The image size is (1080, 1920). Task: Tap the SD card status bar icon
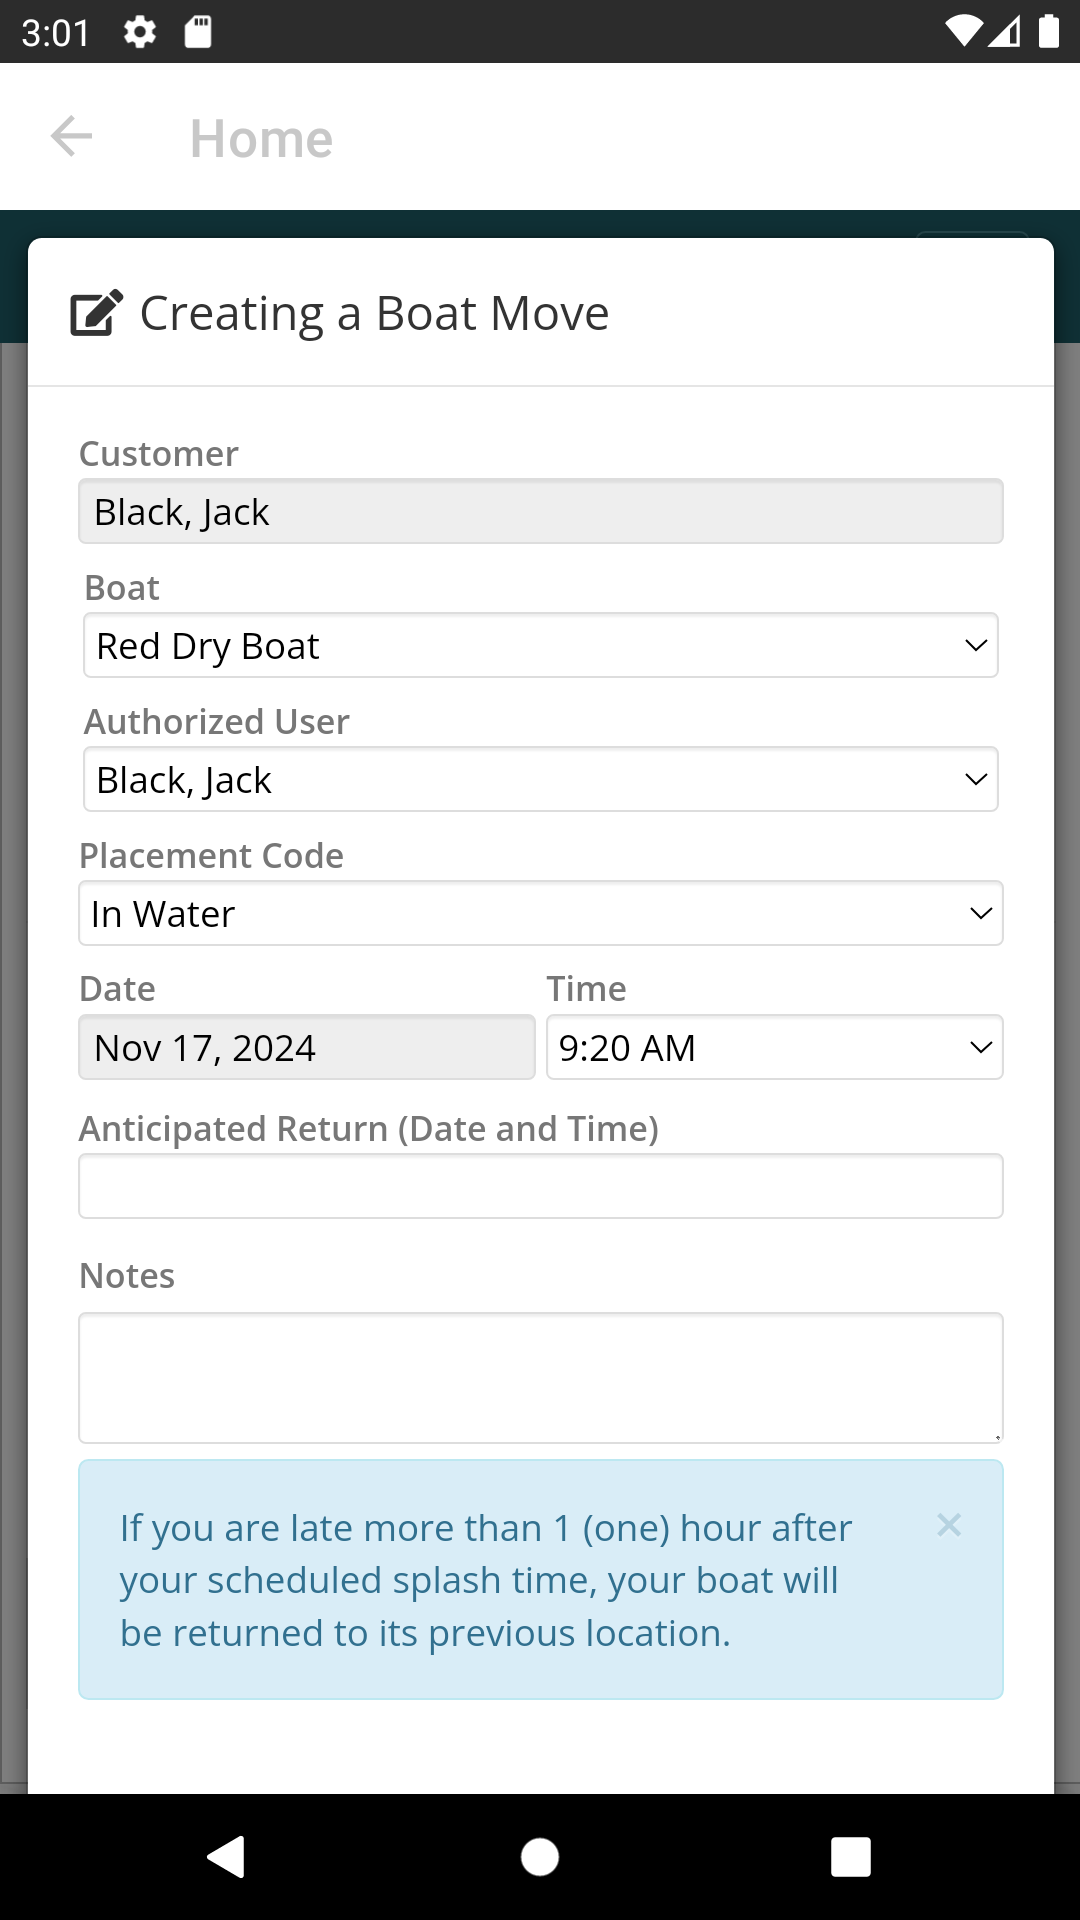(x=198, y=32)
